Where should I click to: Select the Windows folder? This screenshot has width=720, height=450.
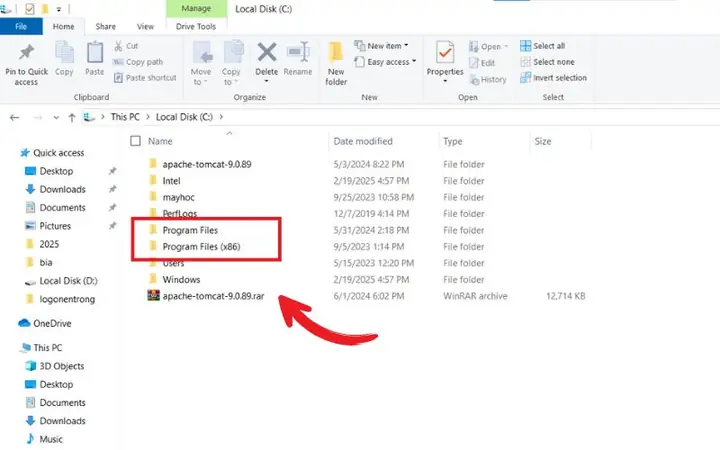(x=181, y=280)
